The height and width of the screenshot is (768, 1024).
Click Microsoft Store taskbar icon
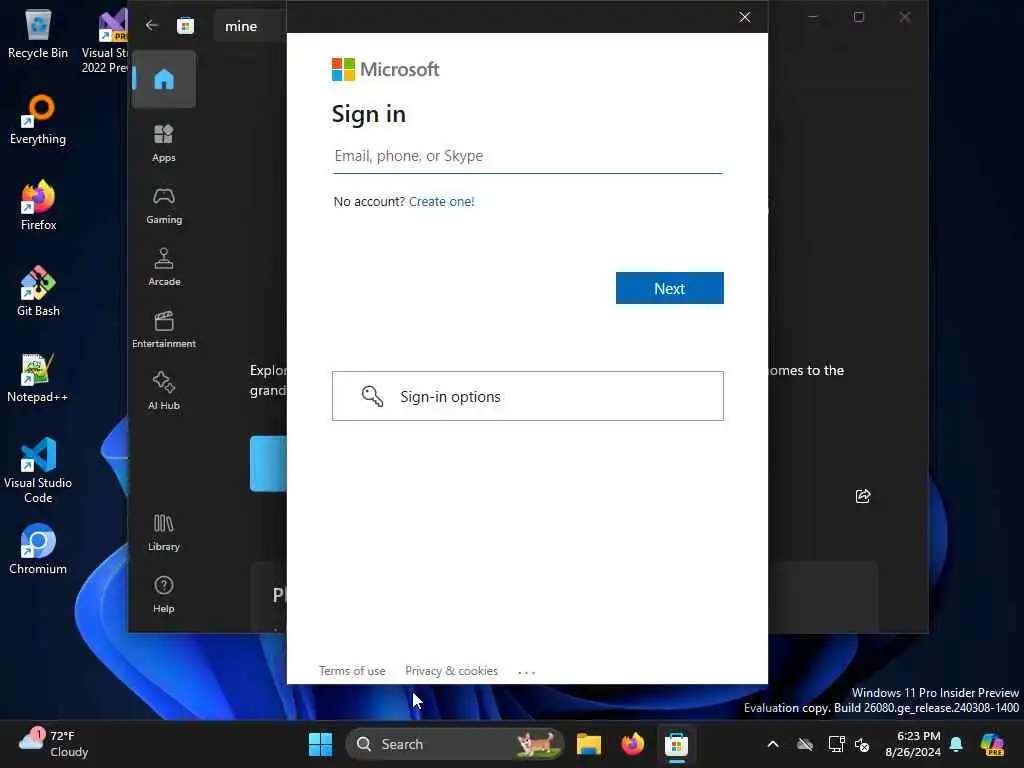(677, 744)
